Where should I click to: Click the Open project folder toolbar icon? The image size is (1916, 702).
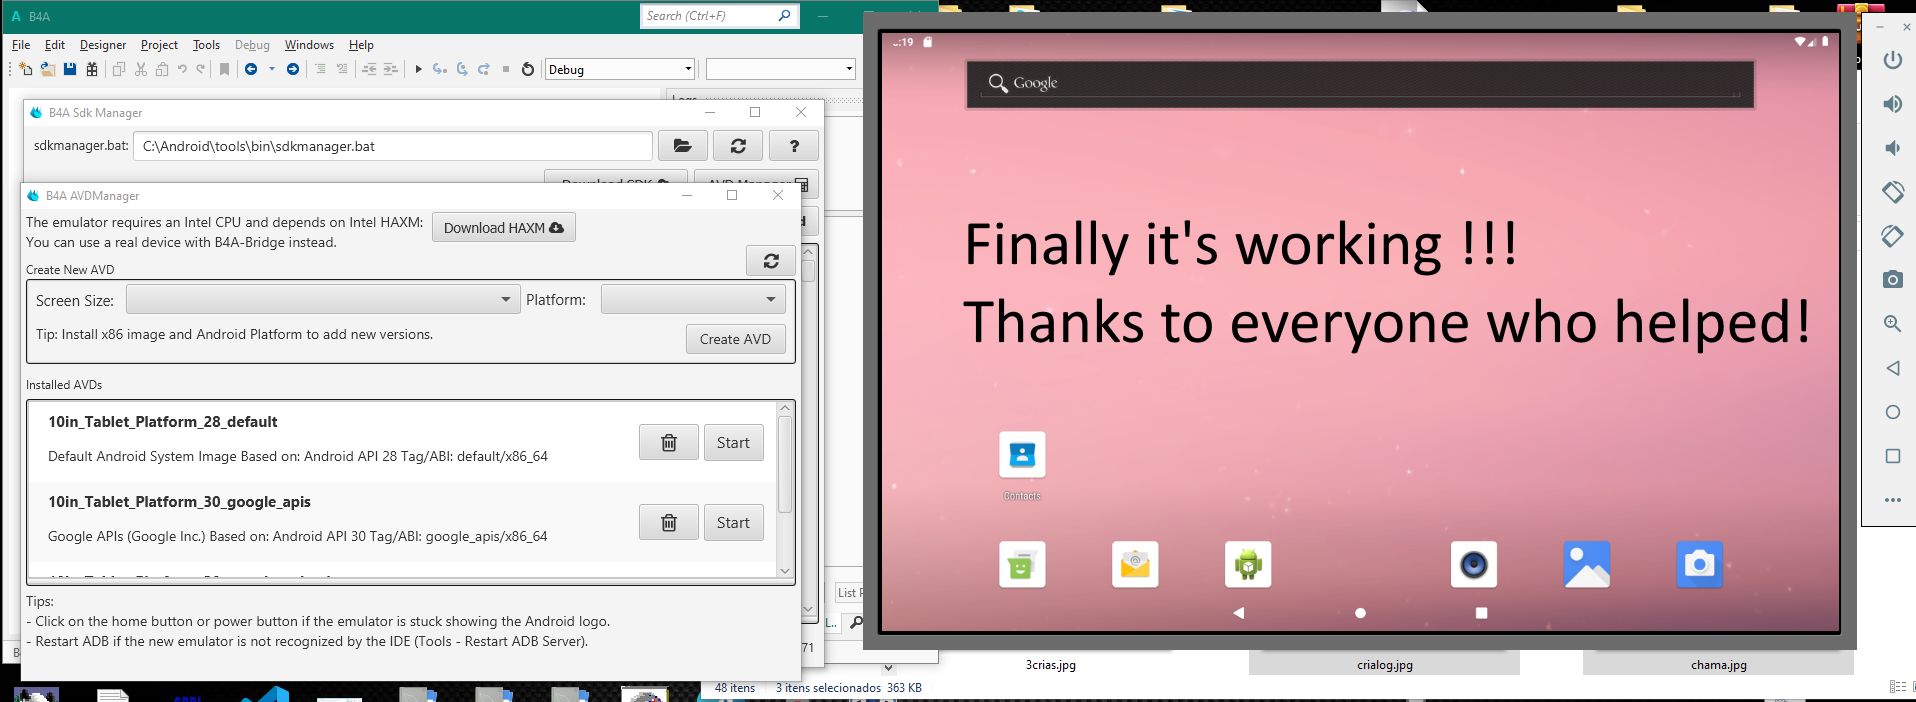pyautogui.click(x=47, y=69)
